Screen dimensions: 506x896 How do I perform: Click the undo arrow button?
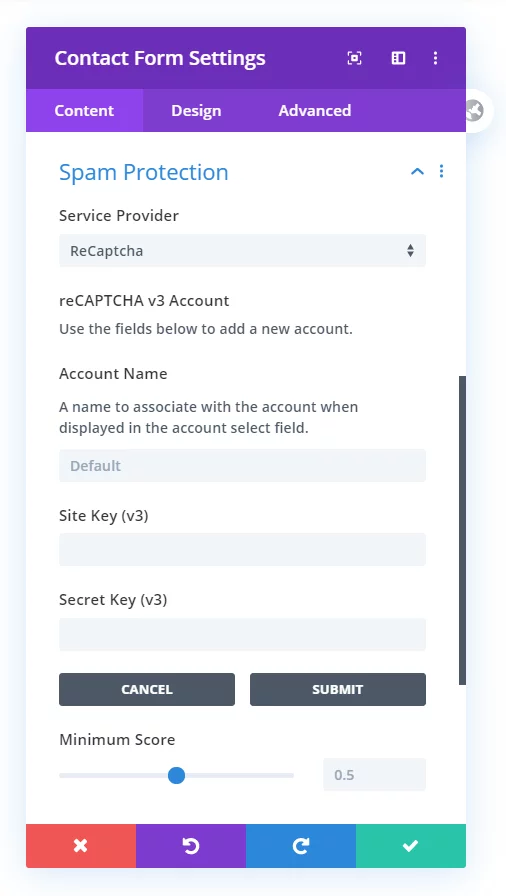191,846
